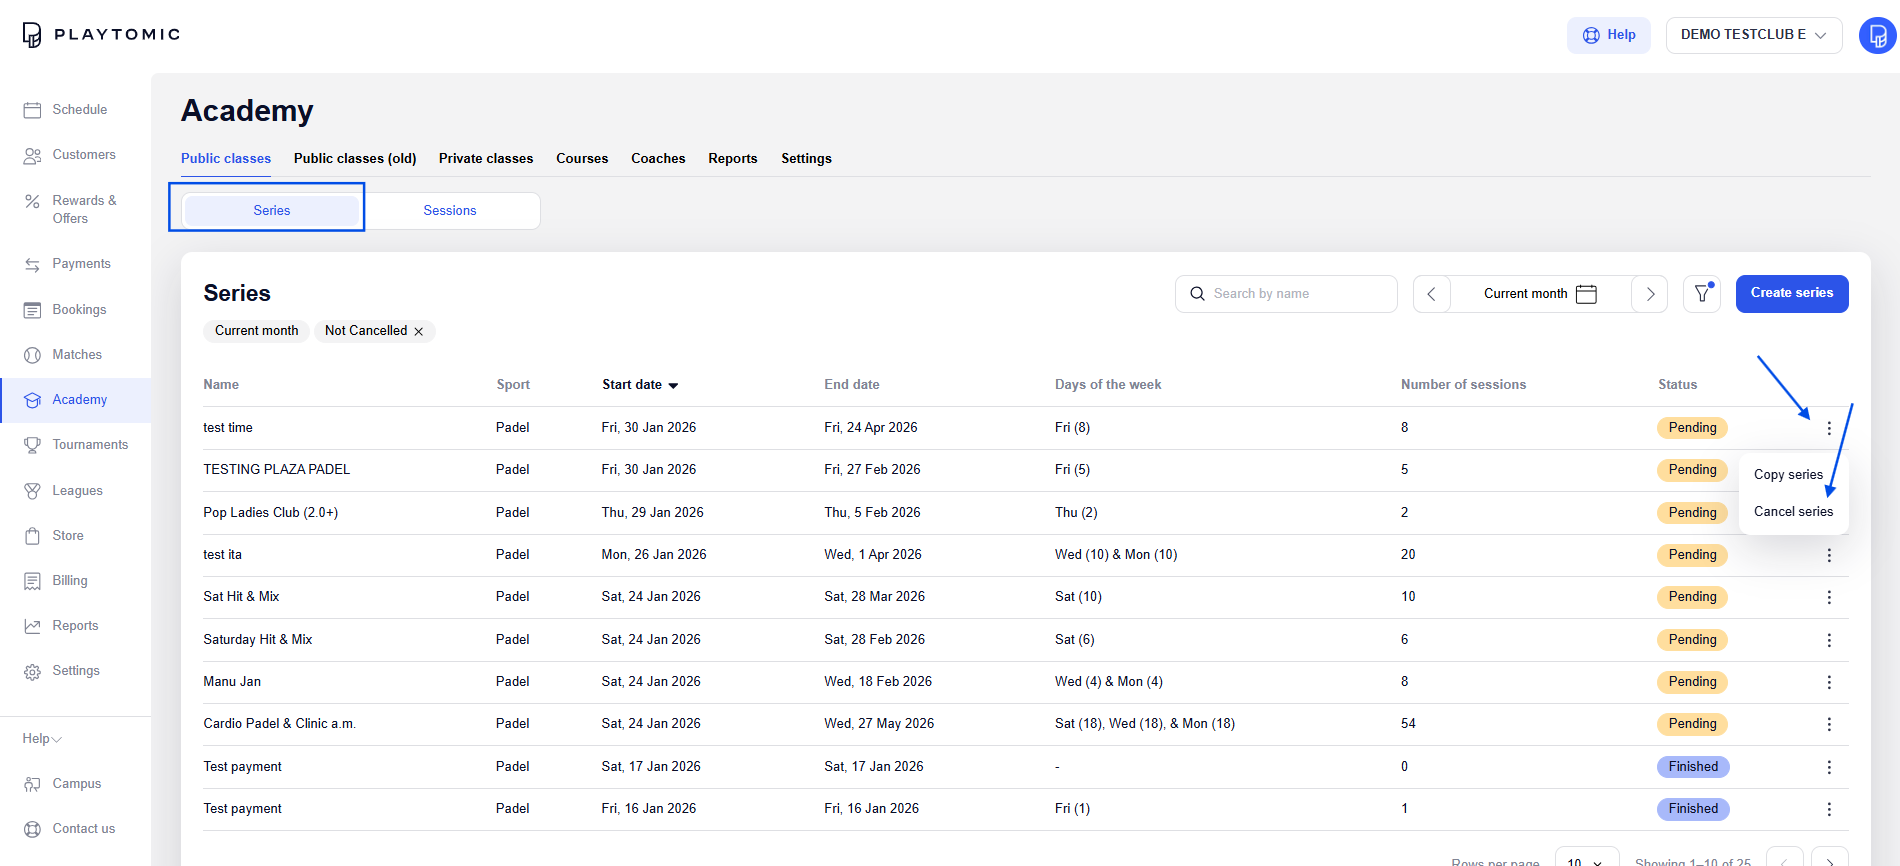1900x866 pixels.
Task: Expand the DEMO TESTCLUB E club dropdown
Action: (1753, 35)
